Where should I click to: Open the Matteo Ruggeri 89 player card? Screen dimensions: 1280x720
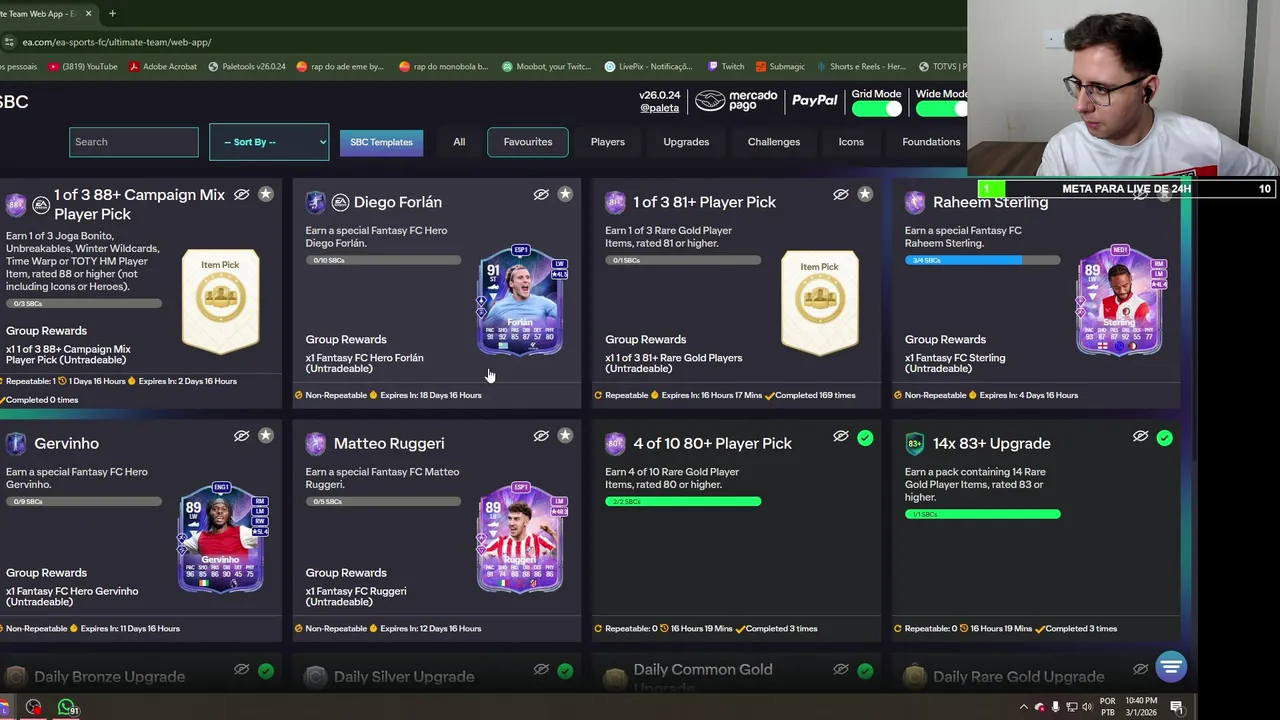coord(521,537)
